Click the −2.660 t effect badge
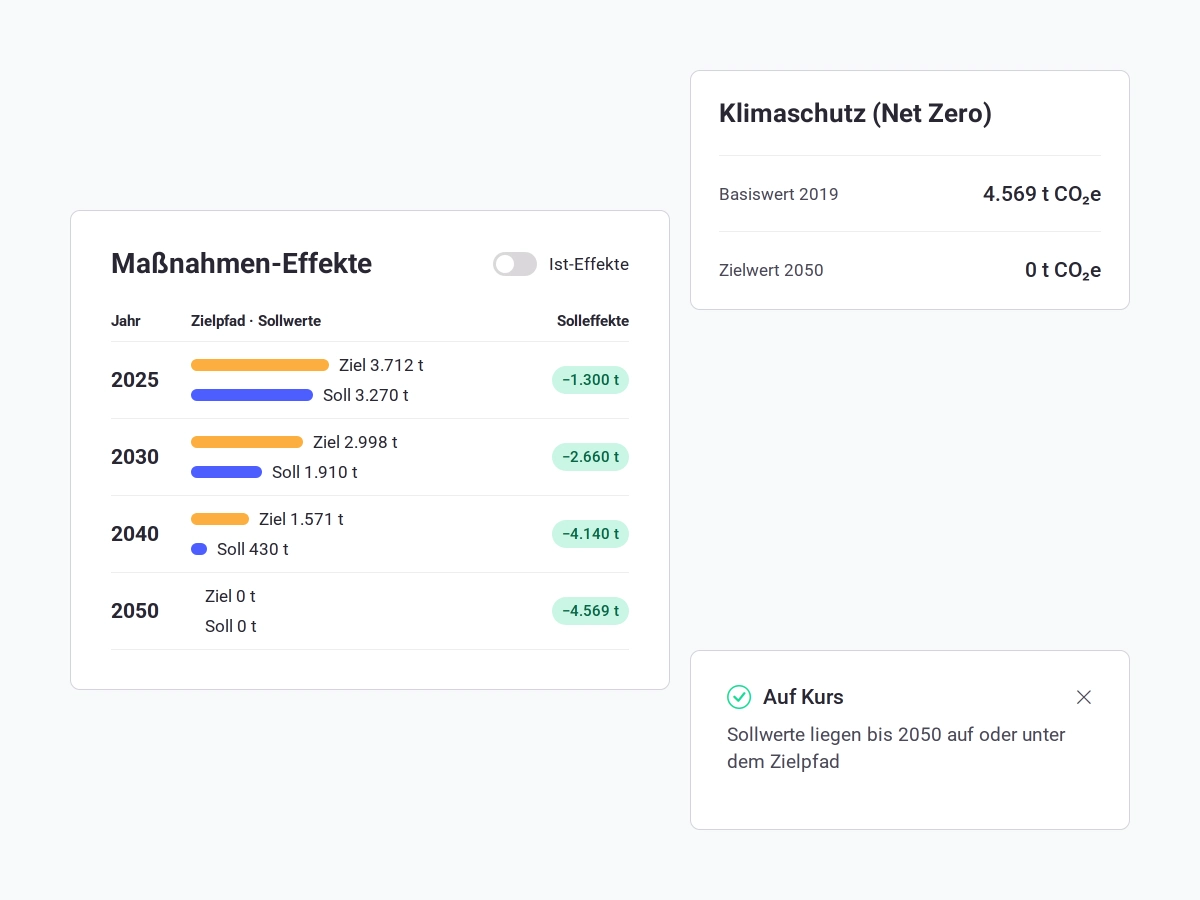Screen dimensions: 1200x900 590,457
